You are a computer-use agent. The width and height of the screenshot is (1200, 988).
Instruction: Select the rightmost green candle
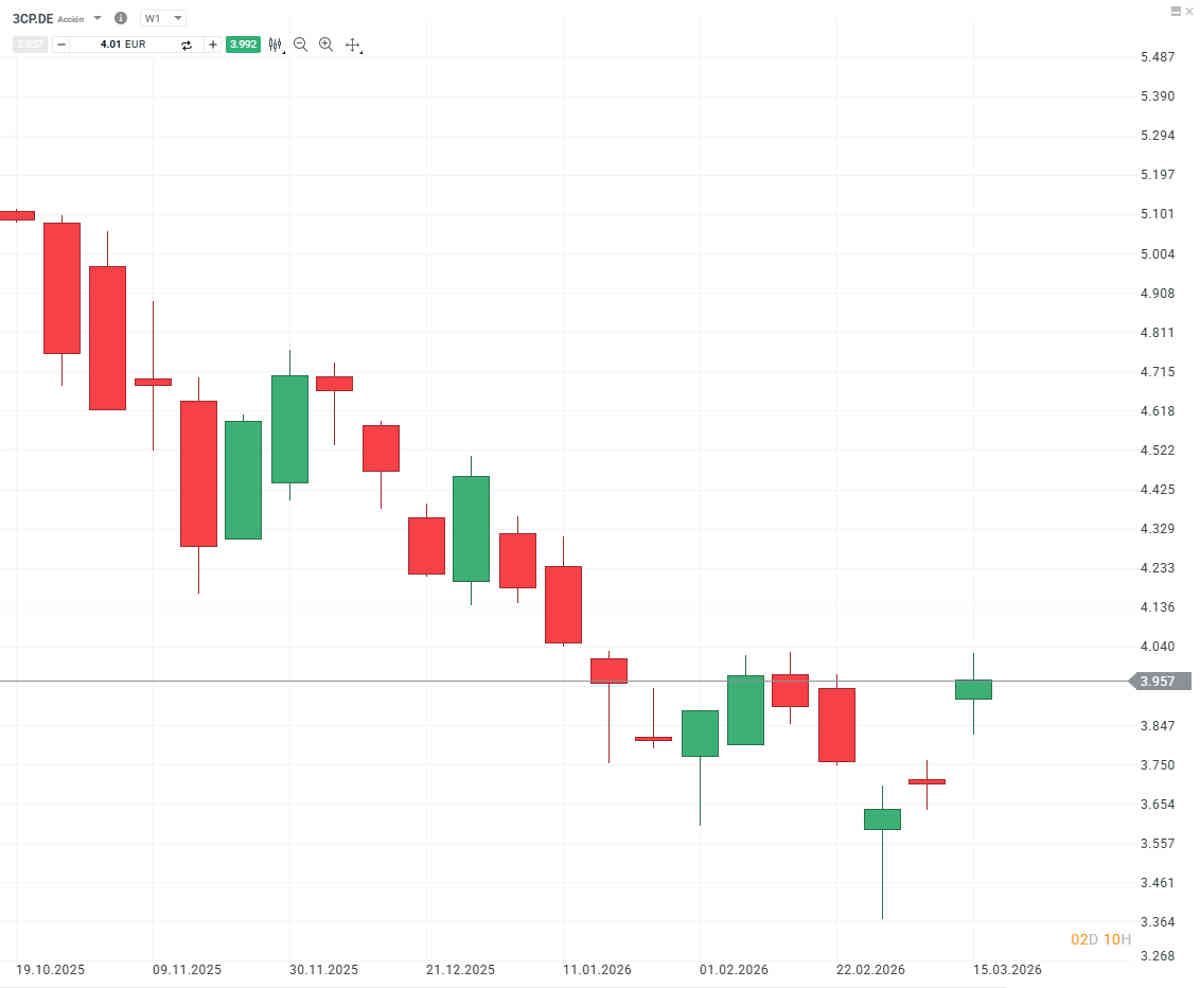[x=973, y=689]
